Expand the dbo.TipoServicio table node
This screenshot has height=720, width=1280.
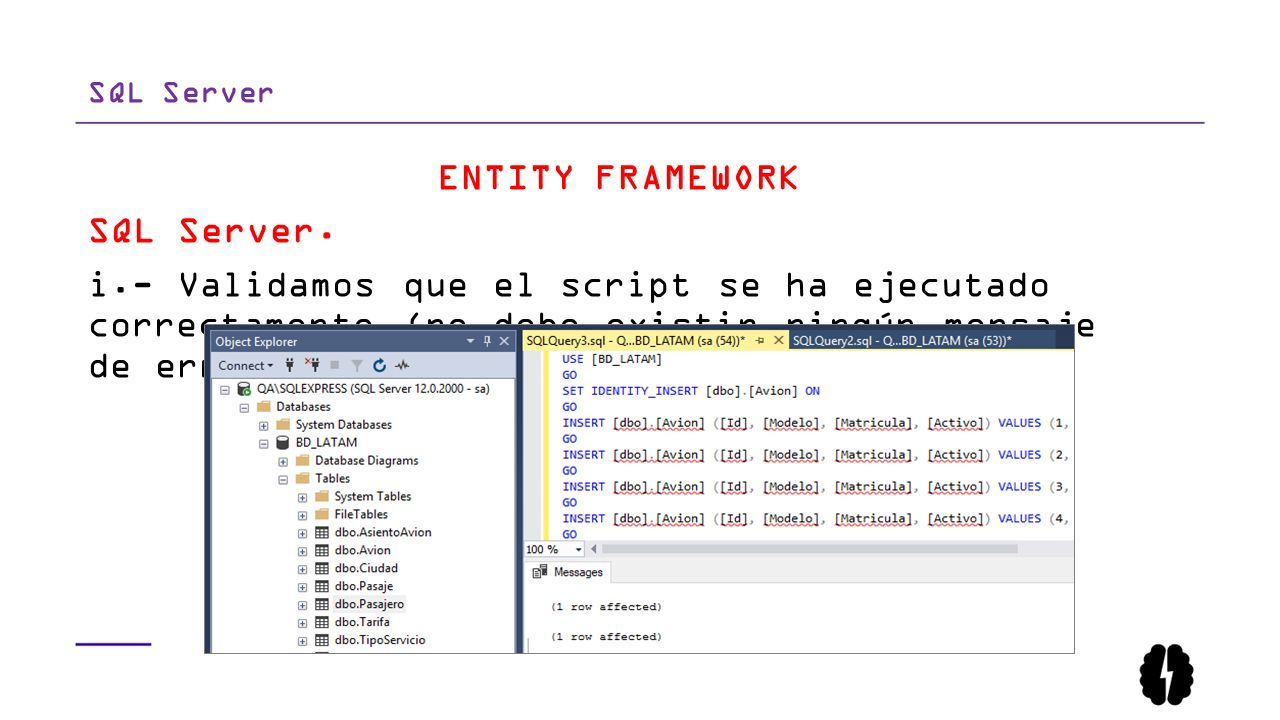pyautogui.click(x=302, y=641)
